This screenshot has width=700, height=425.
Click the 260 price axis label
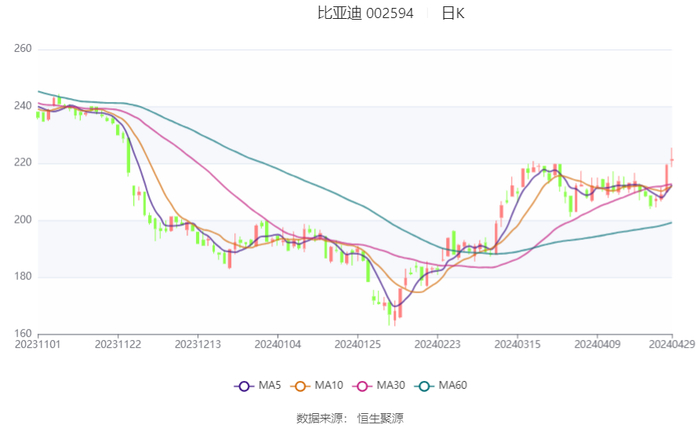click(x=22, y=49)
